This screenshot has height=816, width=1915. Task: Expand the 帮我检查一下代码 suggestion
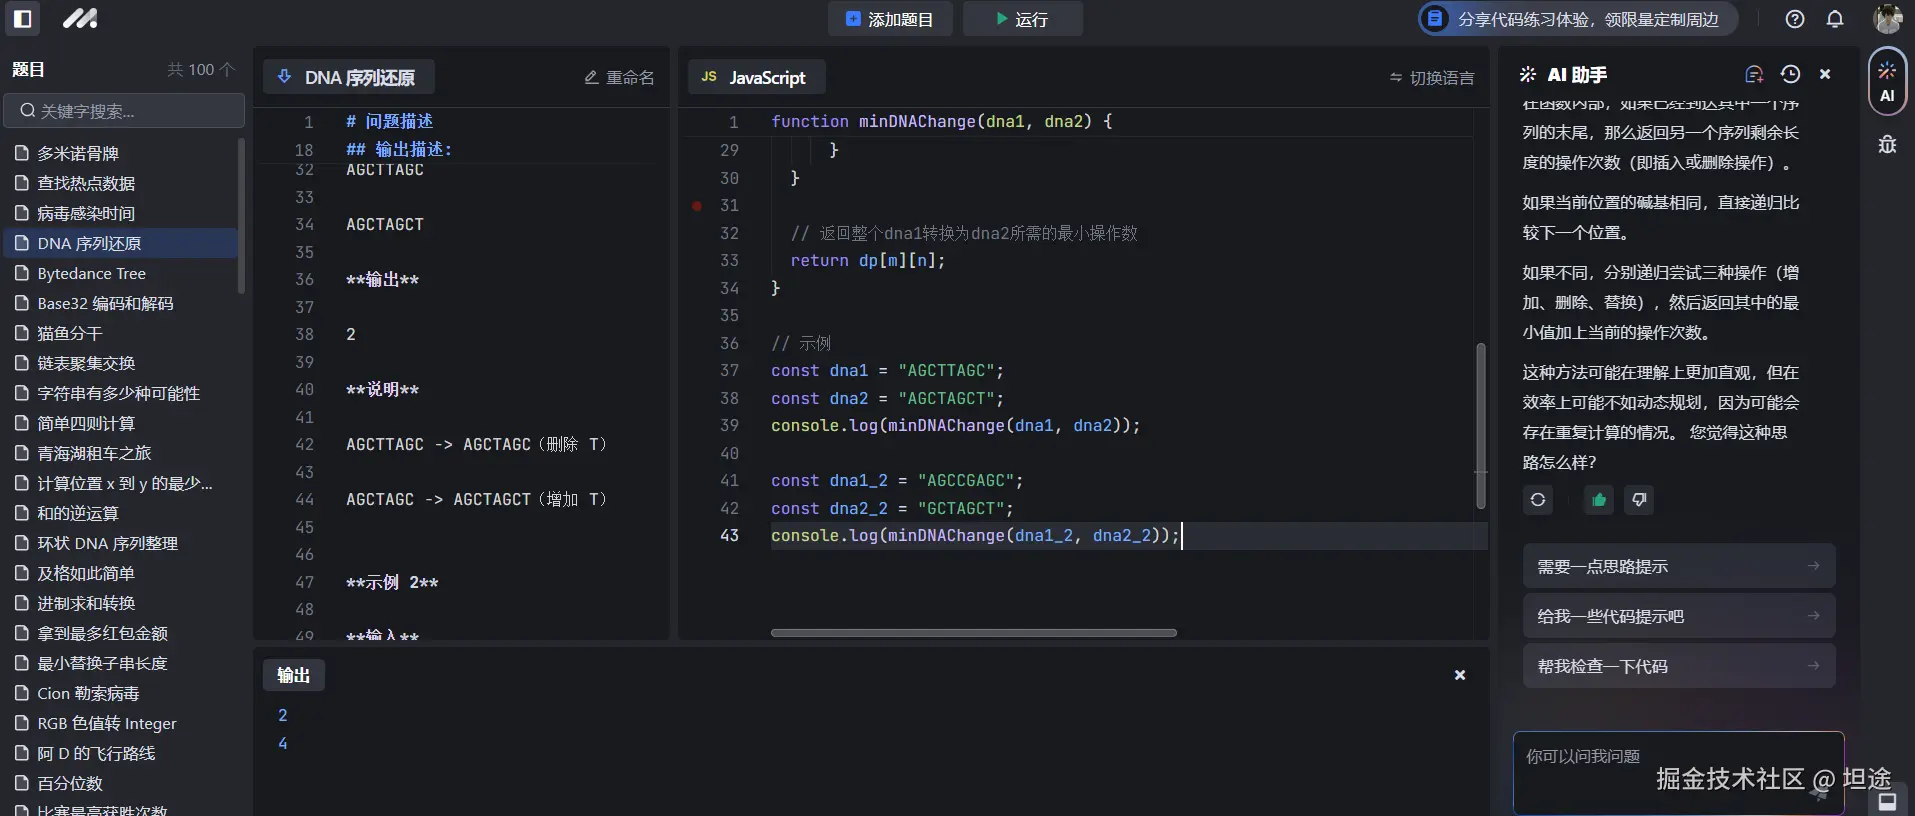click(x=1678, y=667)
